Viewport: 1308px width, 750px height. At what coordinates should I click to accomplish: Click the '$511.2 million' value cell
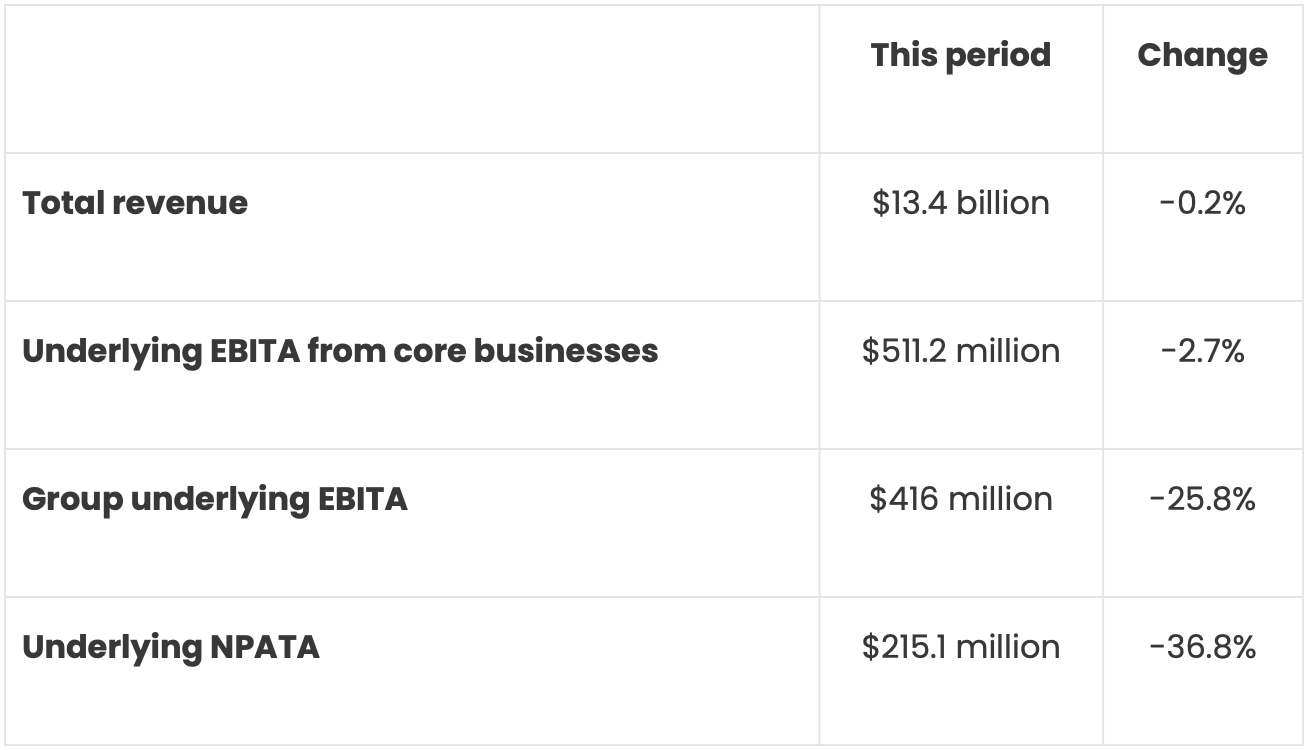960,351
